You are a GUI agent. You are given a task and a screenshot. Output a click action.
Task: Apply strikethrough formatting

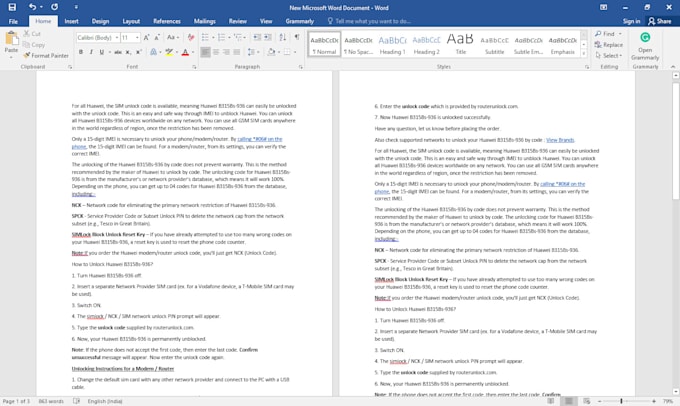click(x=118, y=52)
